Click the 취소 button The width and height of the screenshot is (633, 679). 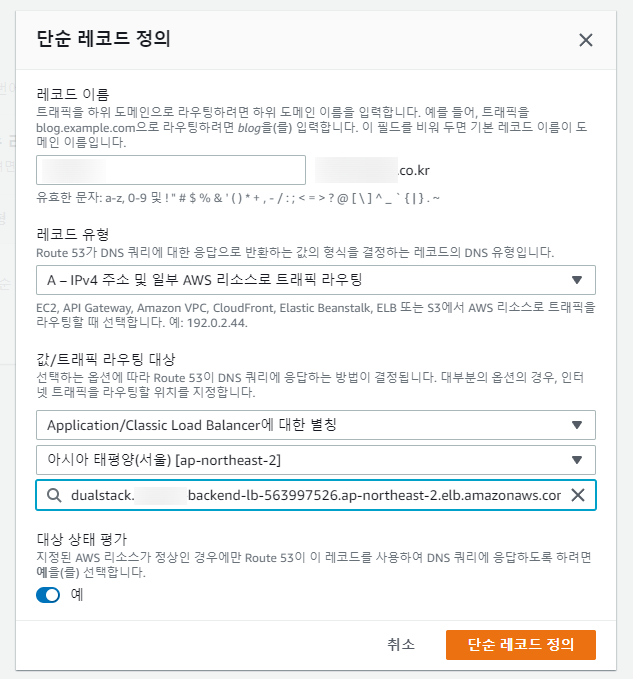pyautogui.click(x=401, y=644)
